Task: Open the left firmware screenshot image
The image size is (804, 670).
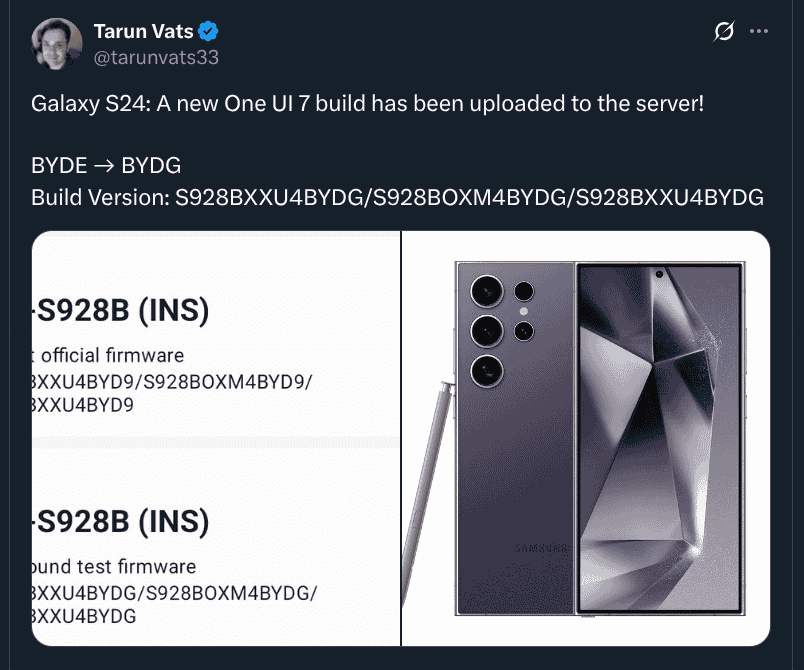Action: 216,438
